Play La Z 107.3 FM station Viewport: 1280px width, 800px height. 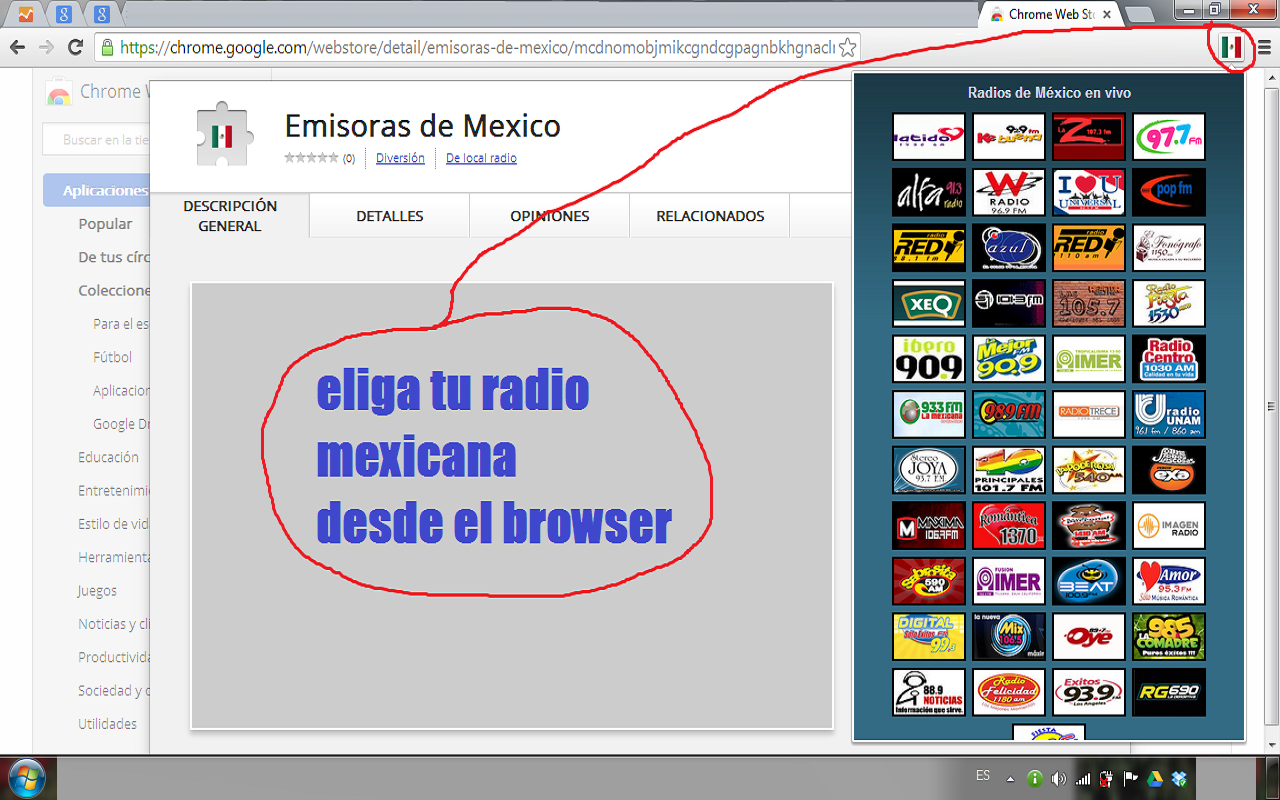1089,137
